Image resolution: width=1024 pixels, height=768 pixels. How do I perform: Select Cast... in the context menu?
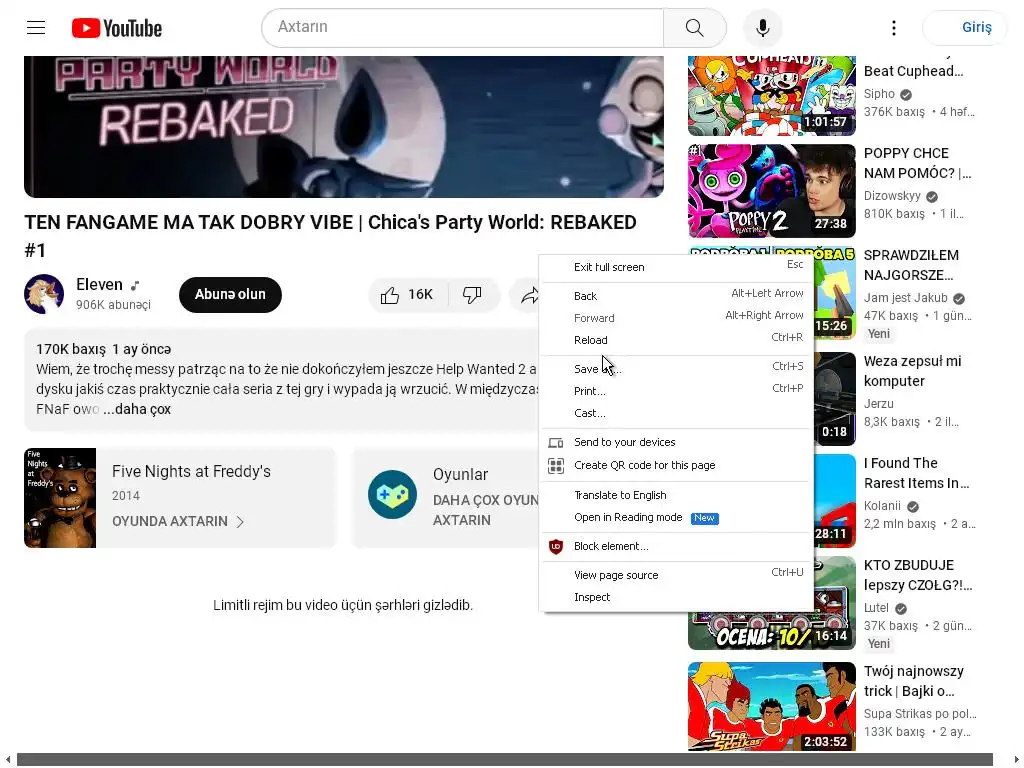click(679, 413)
